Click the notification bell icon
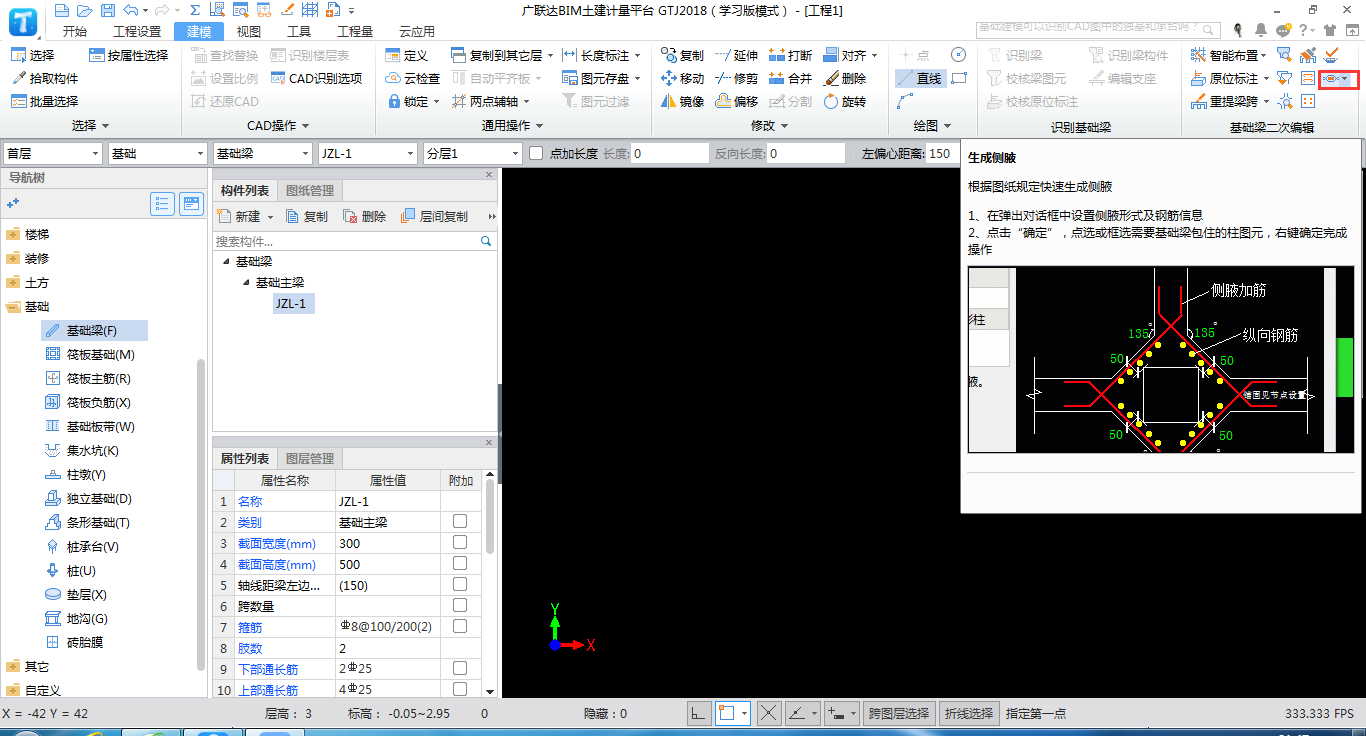This screenshot has width=1366, height=736. pos(1261,30)
